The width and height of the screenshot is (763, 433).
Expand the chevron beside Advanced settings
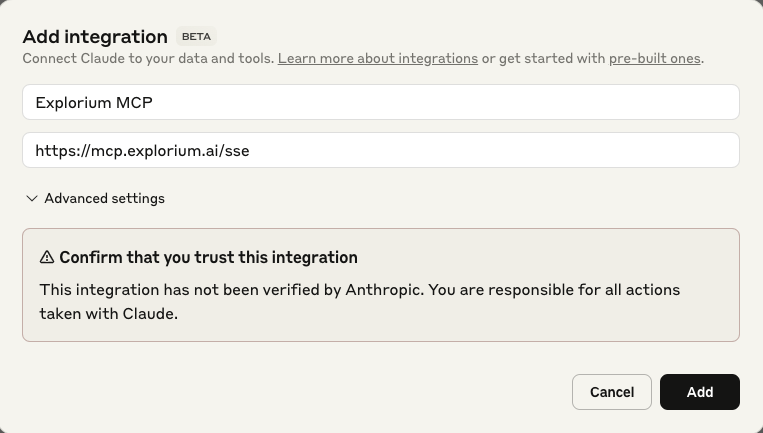(32, 198)
